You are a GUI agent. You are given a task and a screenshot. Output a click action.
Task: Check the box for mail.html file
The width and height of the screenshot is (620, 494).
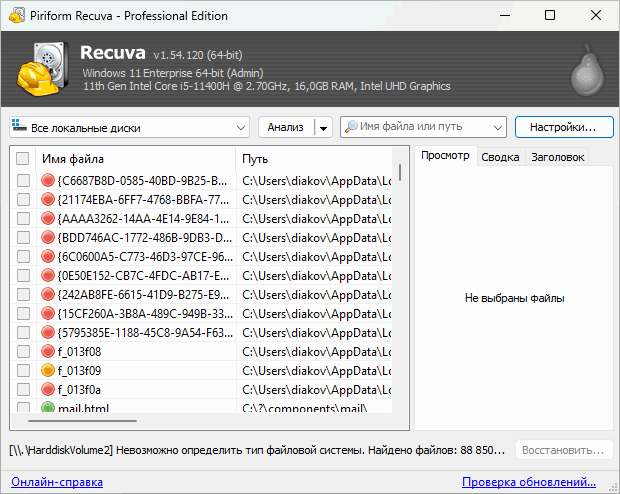[x=23, y=408]
